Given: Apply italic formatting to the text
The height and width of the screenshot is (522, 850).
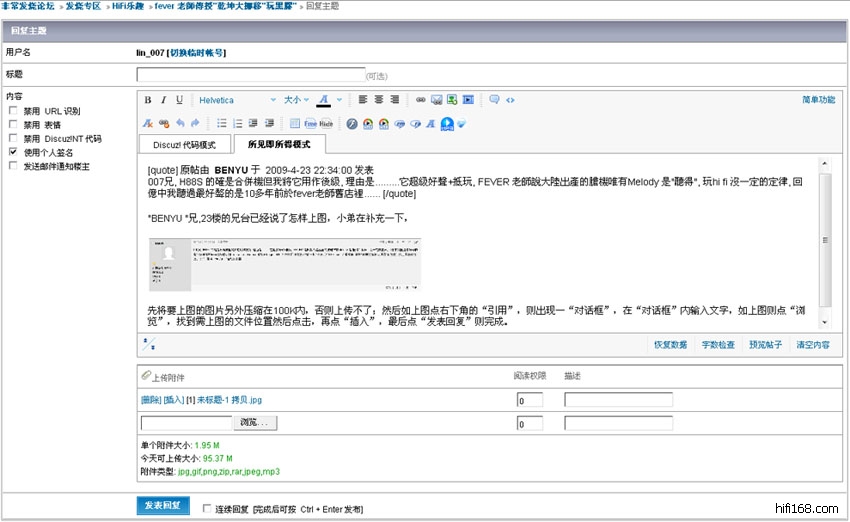Looking at the screenshot, I should tap(164, 100).
